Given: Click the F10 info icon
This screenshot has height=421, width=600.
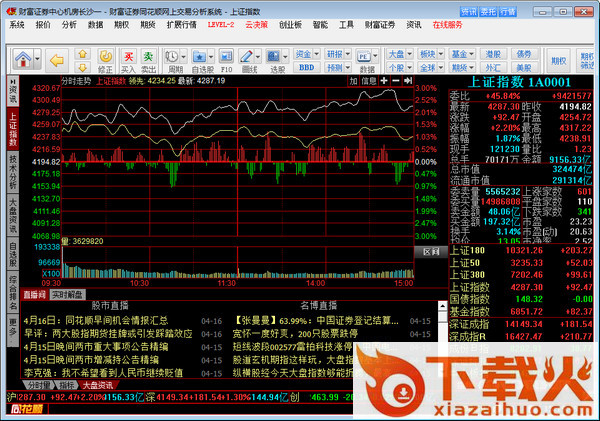Looking at the screenshot, I should [226, 57].
